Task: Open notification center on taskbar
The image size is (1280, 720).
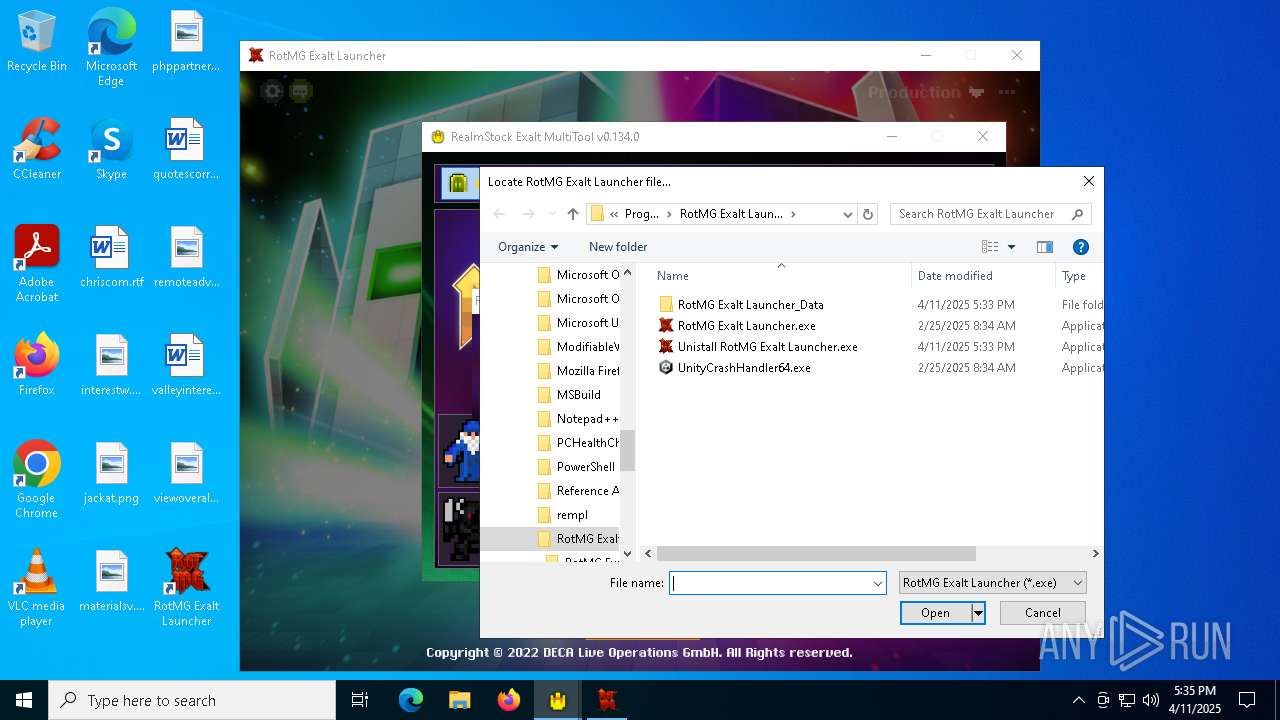Action: (x=1247, y=700)
